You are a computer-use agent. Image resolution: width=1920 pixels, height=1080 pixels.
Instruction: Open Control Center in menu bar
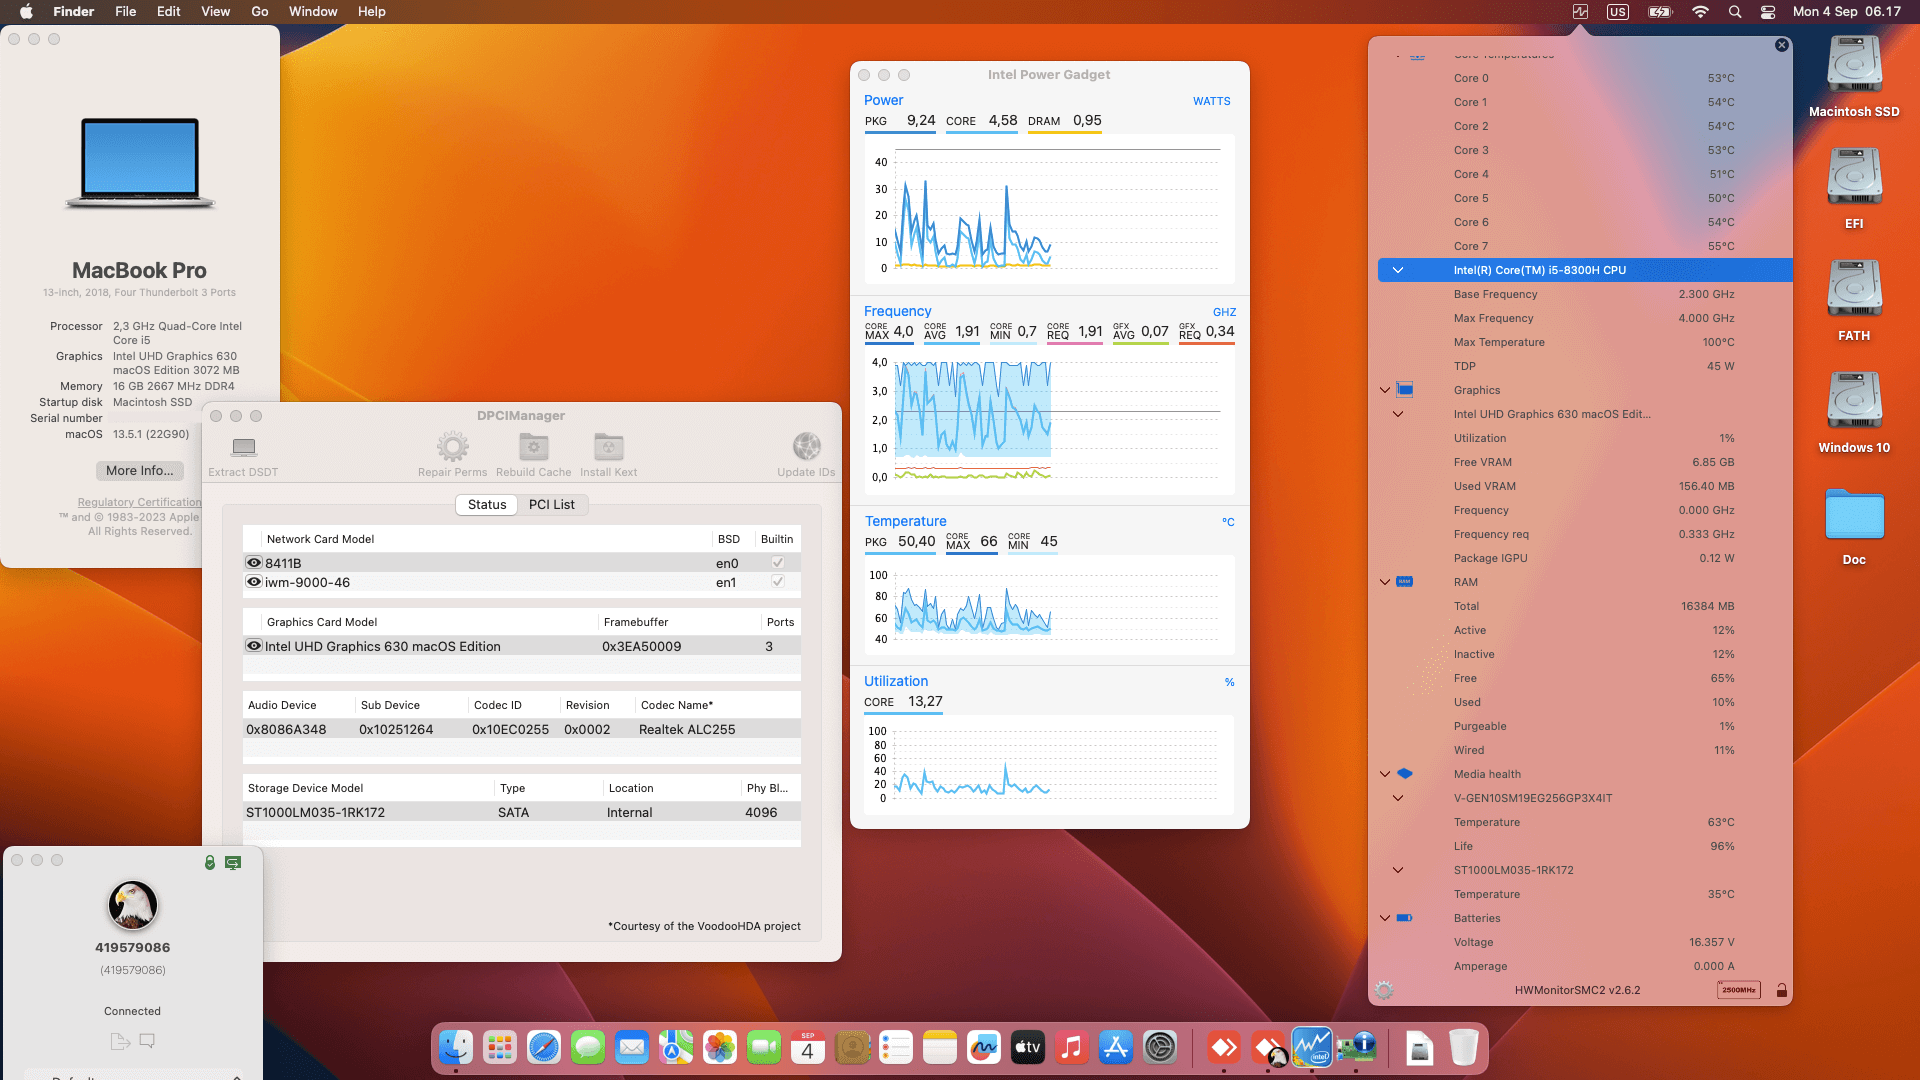click(1768, 12)
